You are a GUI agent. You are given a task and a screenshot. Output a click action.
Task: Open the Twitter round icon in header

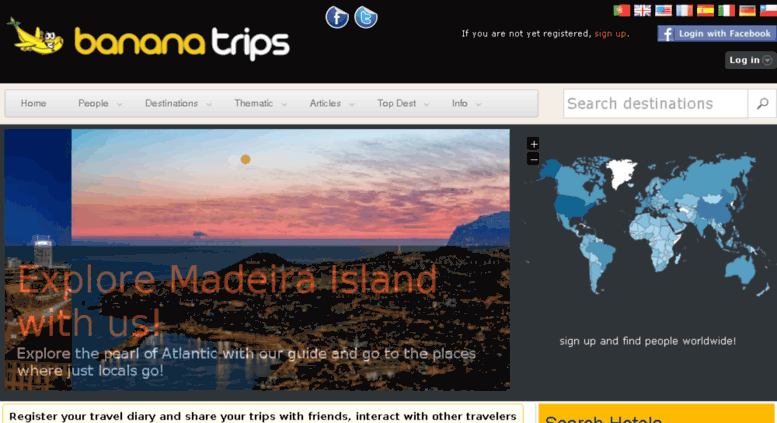coord(366,17)
